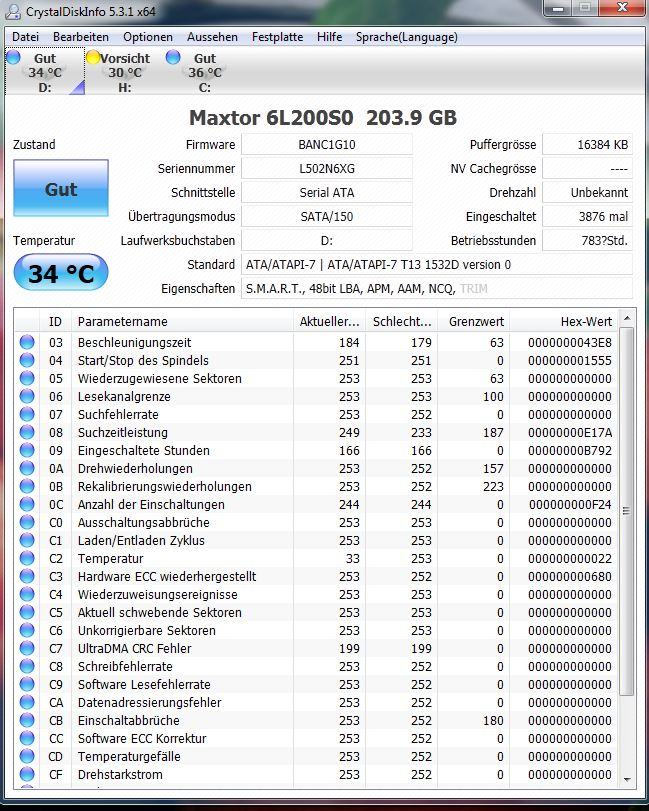Open the Optionen menu
Image resolution: width=649 pixels, height=811 pixels.
coord(148,37)
